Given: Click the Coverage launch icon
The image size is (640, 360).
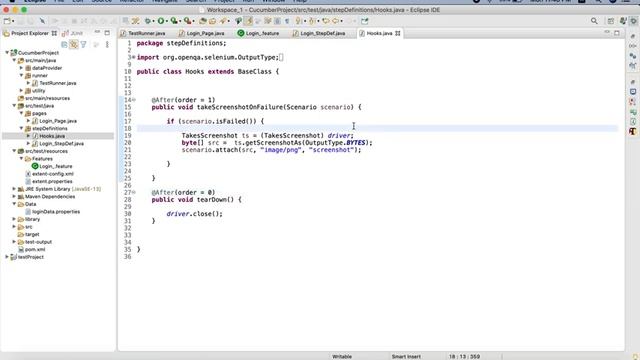Looking at the screenshot, I should click(174, 21).
